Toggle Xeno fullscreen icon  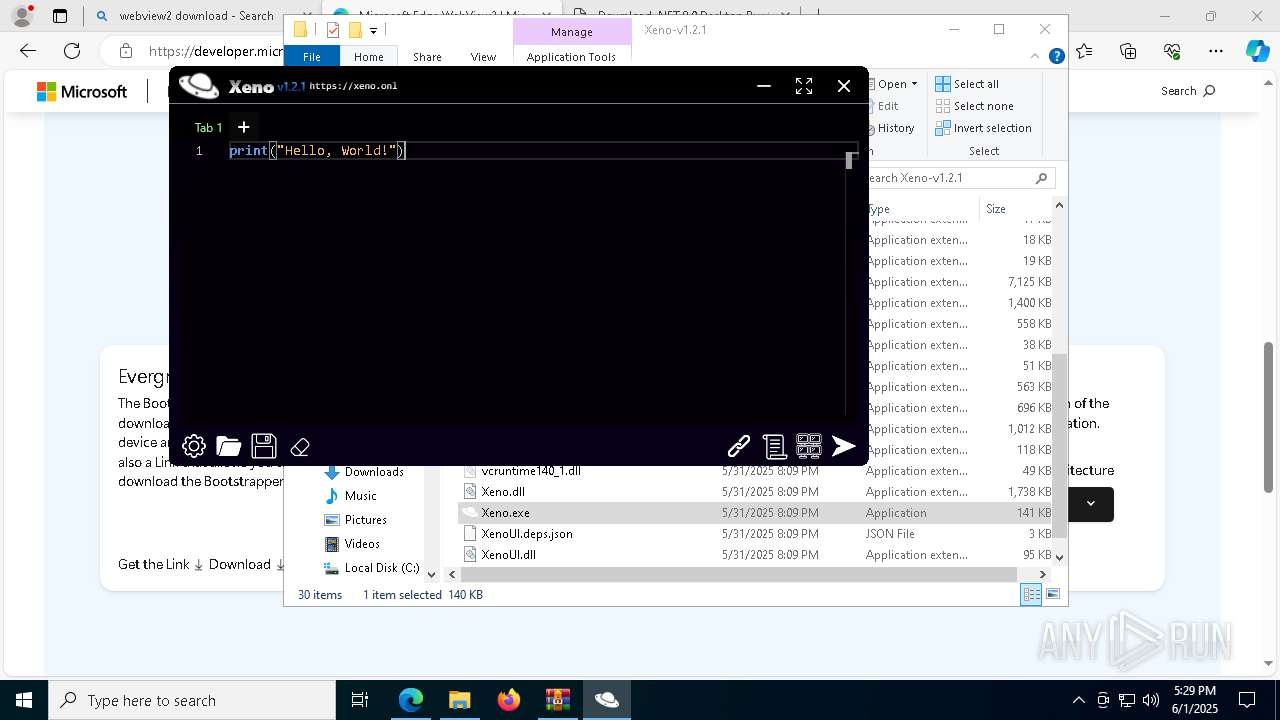(804, 86)
